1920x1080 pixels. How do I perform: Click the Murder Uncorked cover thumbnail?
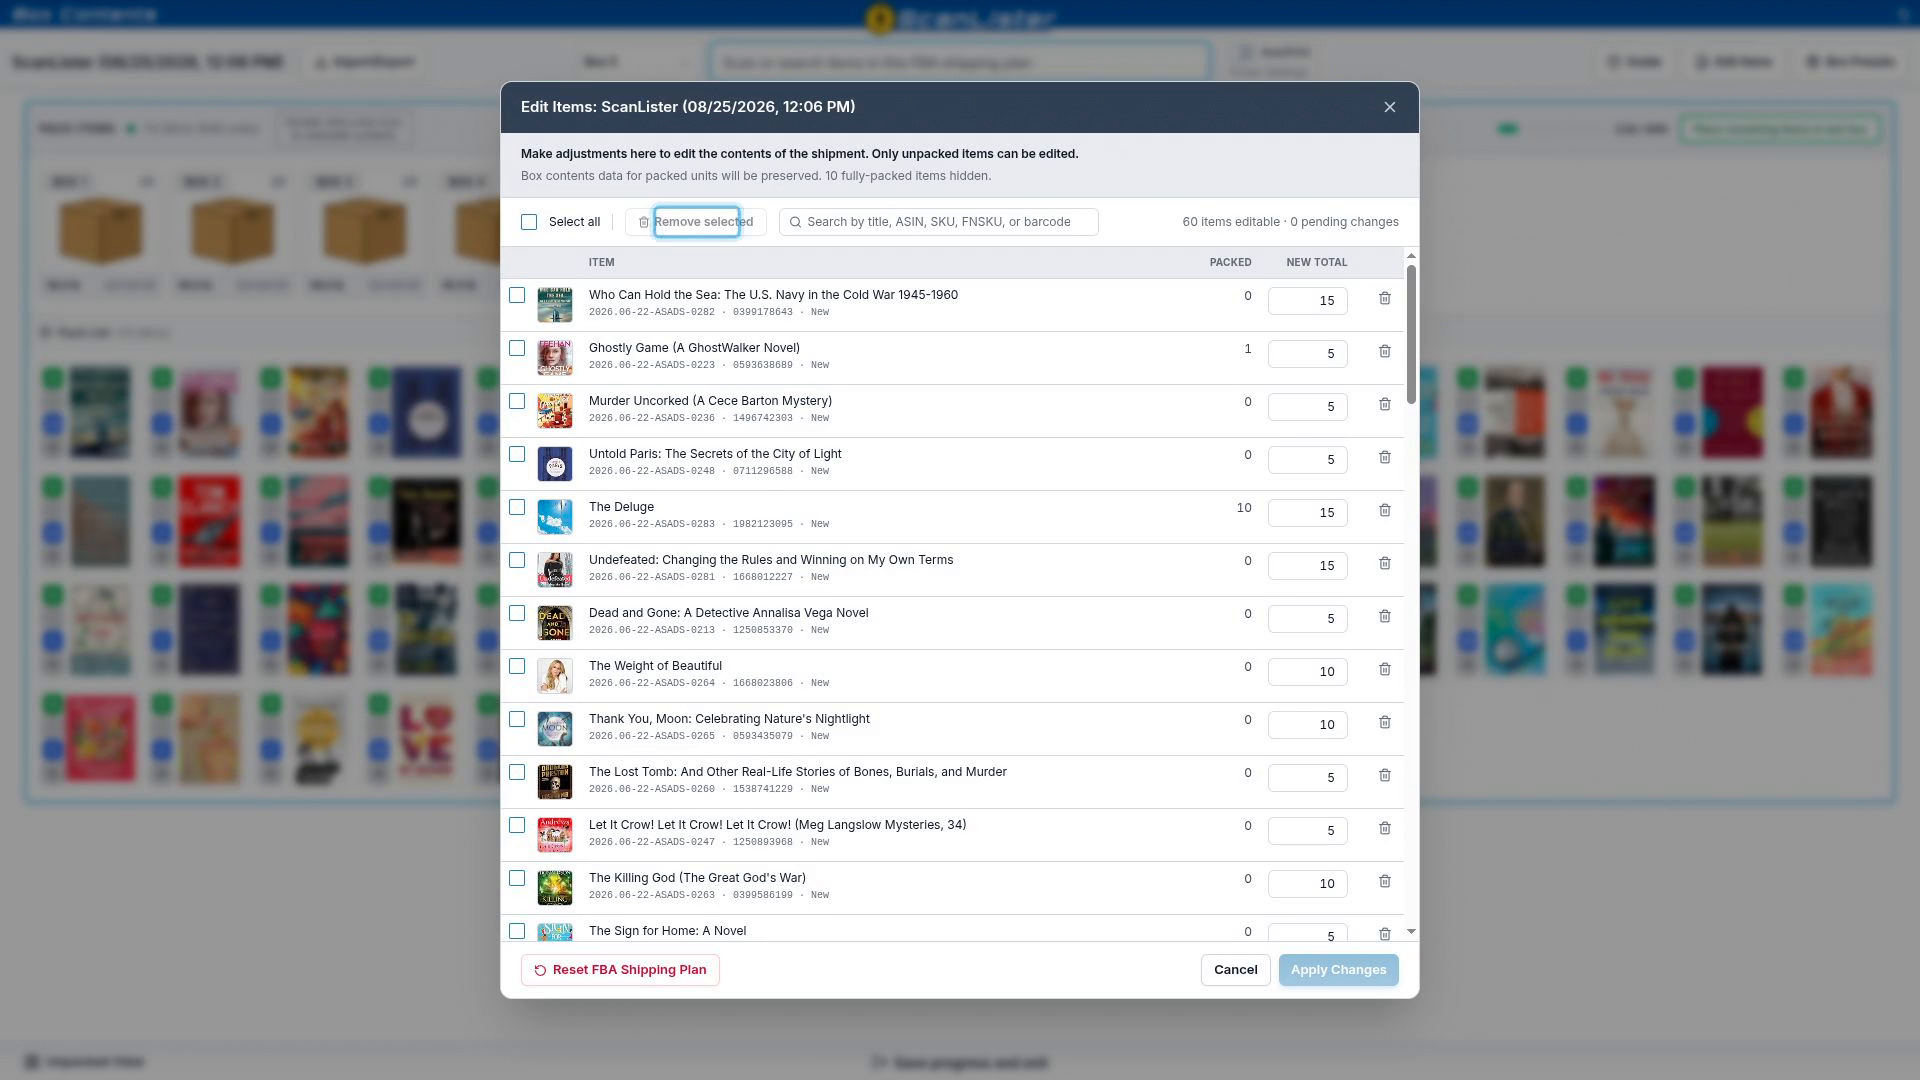click(555, 410)
